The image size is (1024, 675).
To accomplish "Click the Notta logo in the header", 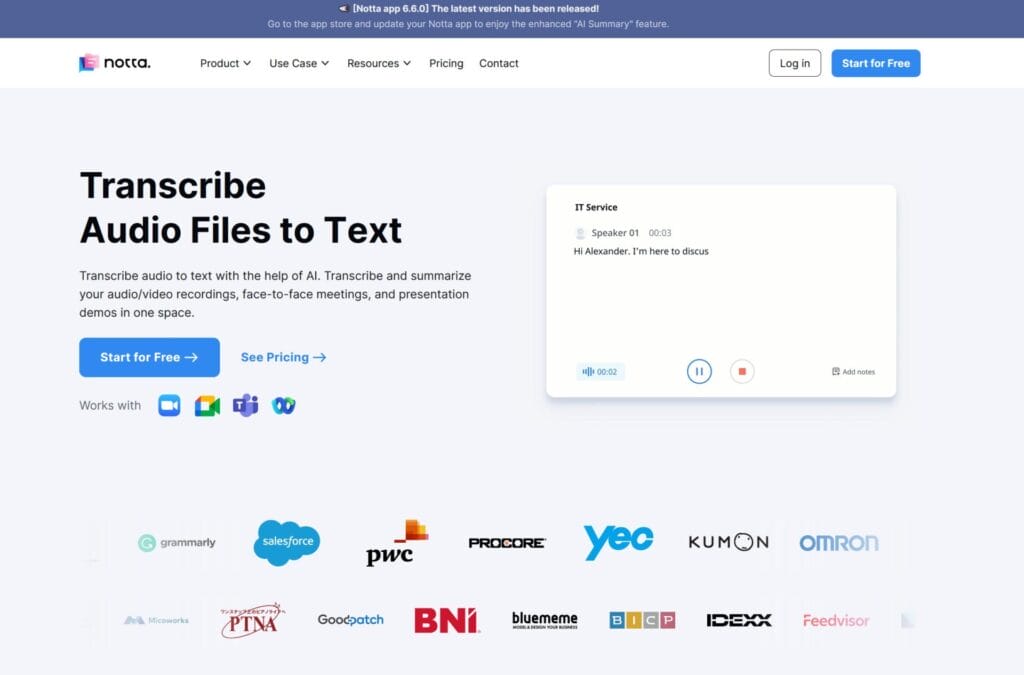I will 113,62.
